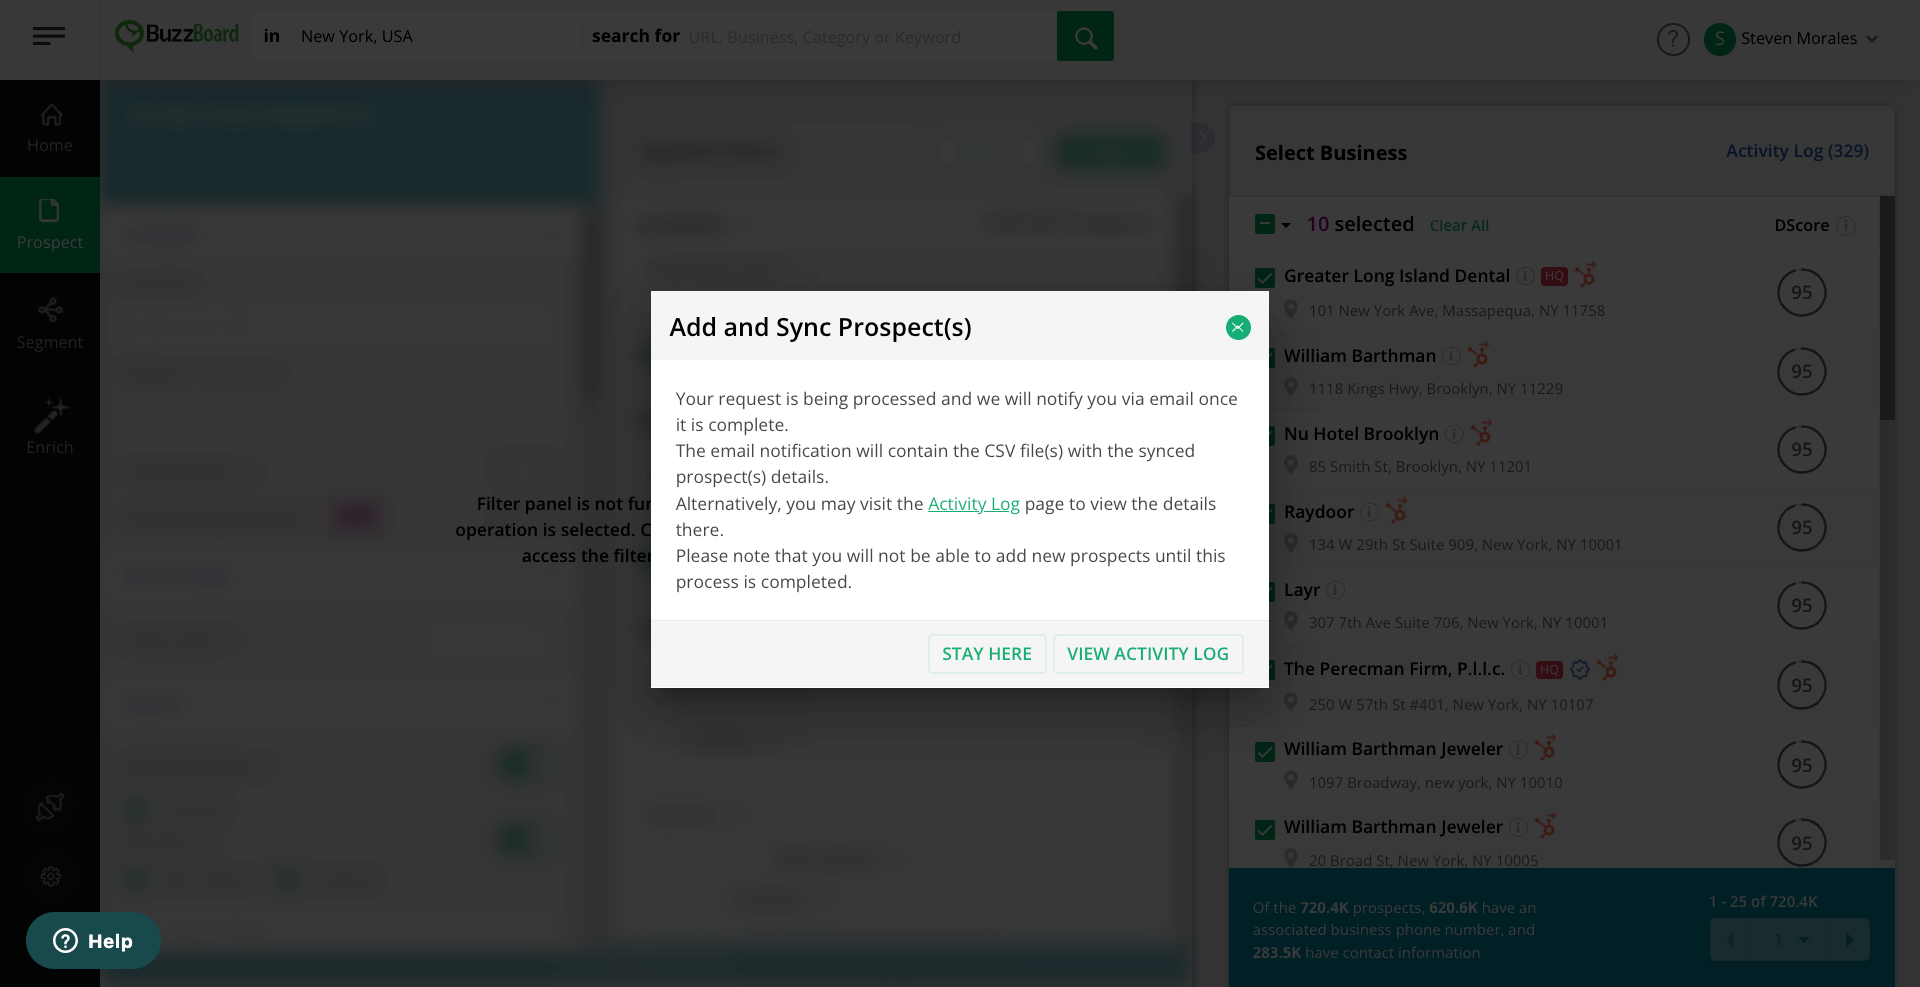Image resolution: width=1920 pixels, height=987 pixels.
Task: Select The Perecman Firm, P.l.l.c. name
Action: click(x=1394, y=669)
